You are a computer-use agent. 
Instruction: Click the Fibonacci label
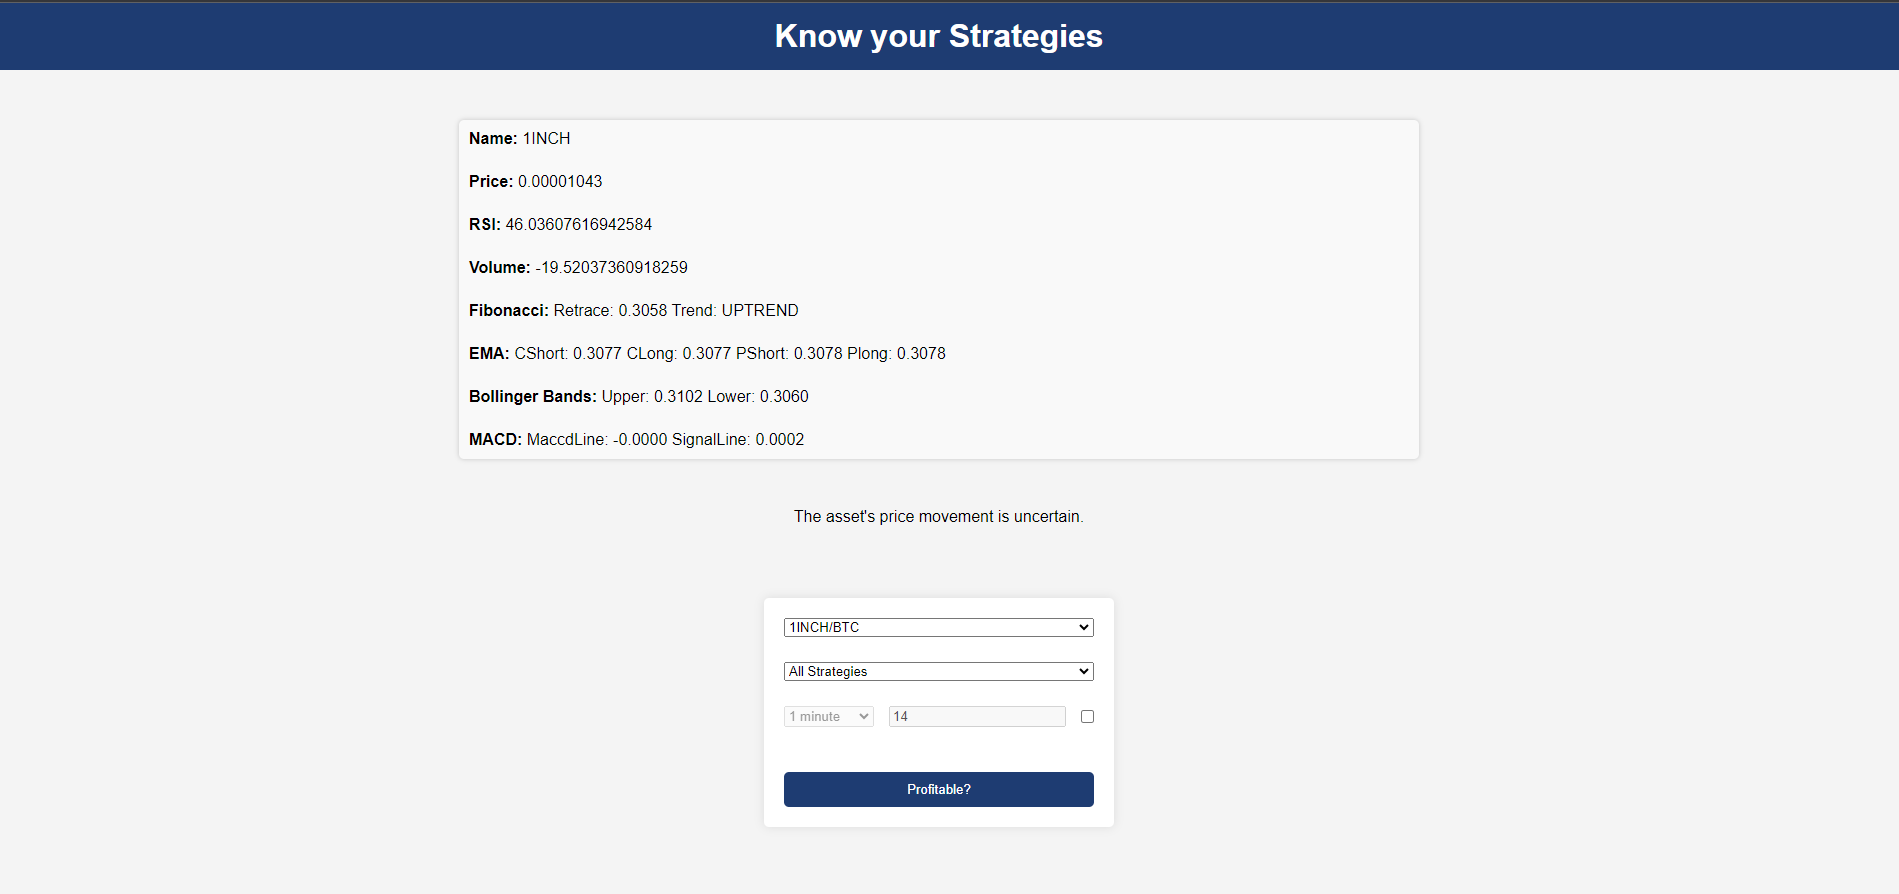[x=508, y=310]
